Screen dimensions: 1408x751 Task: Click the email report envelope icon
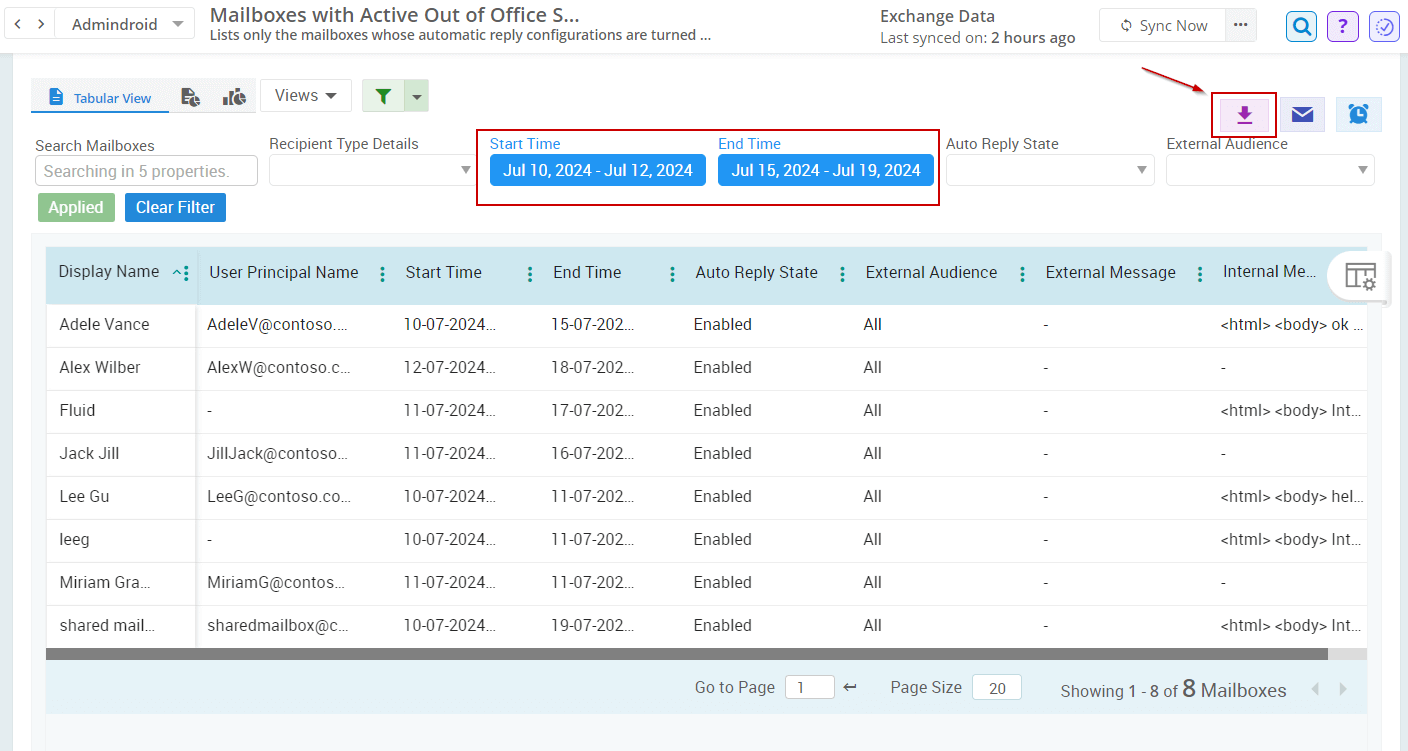(1302, 115)
